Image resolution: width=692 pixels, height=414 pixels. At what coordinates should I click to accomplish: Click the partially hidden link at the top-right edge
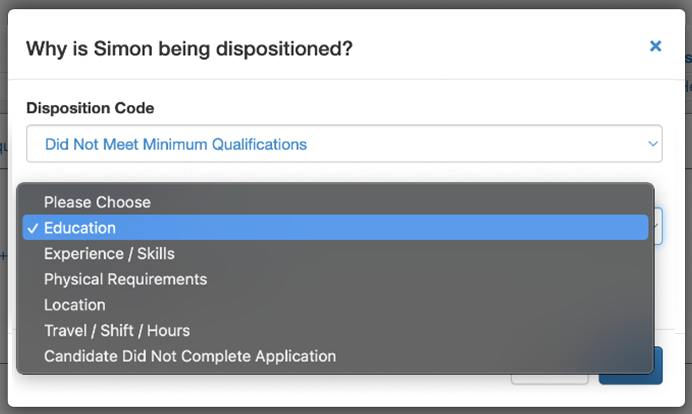tap(688, 58)
